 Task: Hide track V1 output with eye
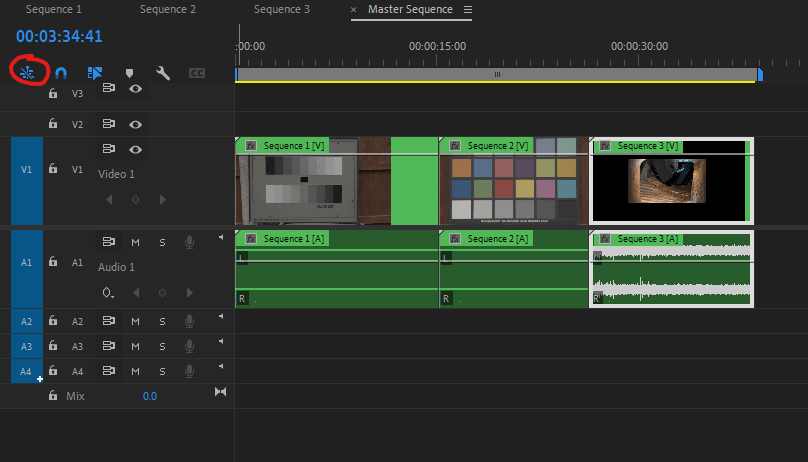pyautogui.click(x=135, y=149)
